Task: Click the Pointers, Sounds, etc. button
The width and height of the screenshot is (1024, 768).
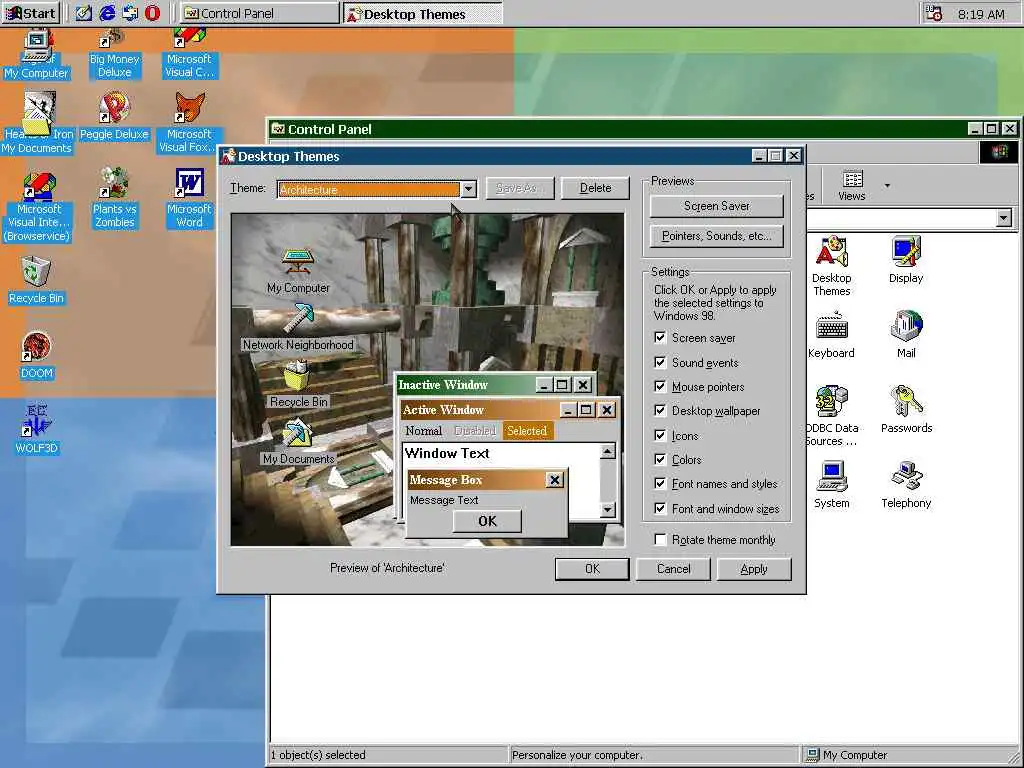Action: 716,236
